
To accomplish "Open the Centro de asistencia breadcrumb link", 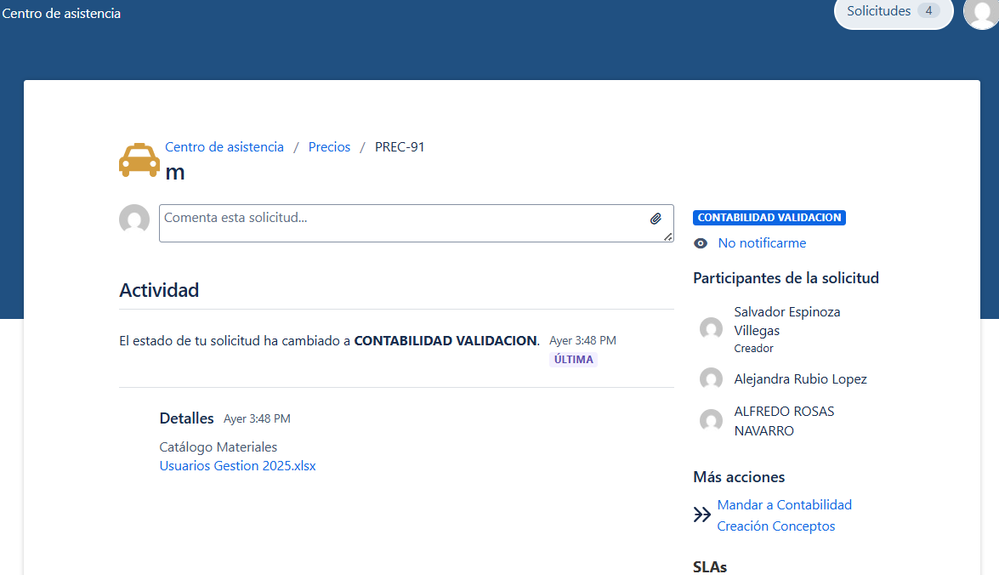I will pos(224,147).
